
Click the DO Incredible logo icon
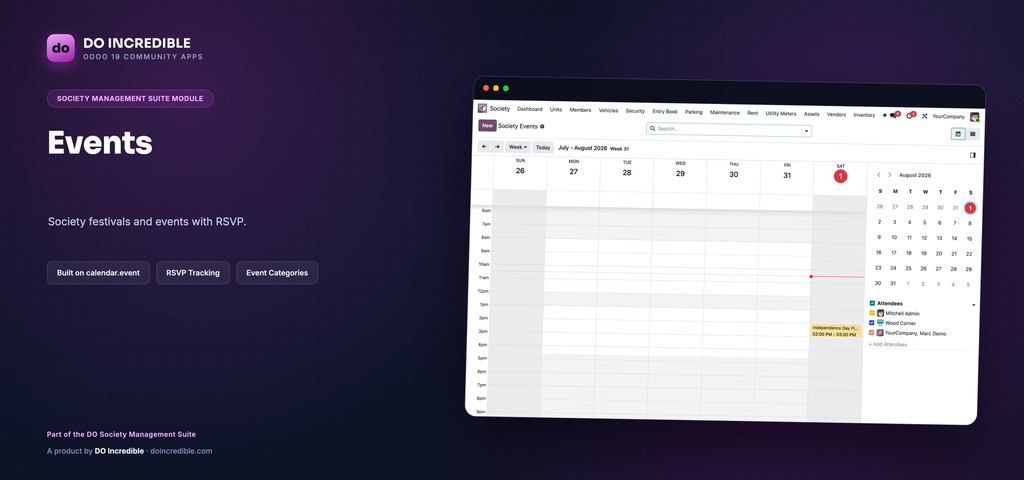[61, 48]
